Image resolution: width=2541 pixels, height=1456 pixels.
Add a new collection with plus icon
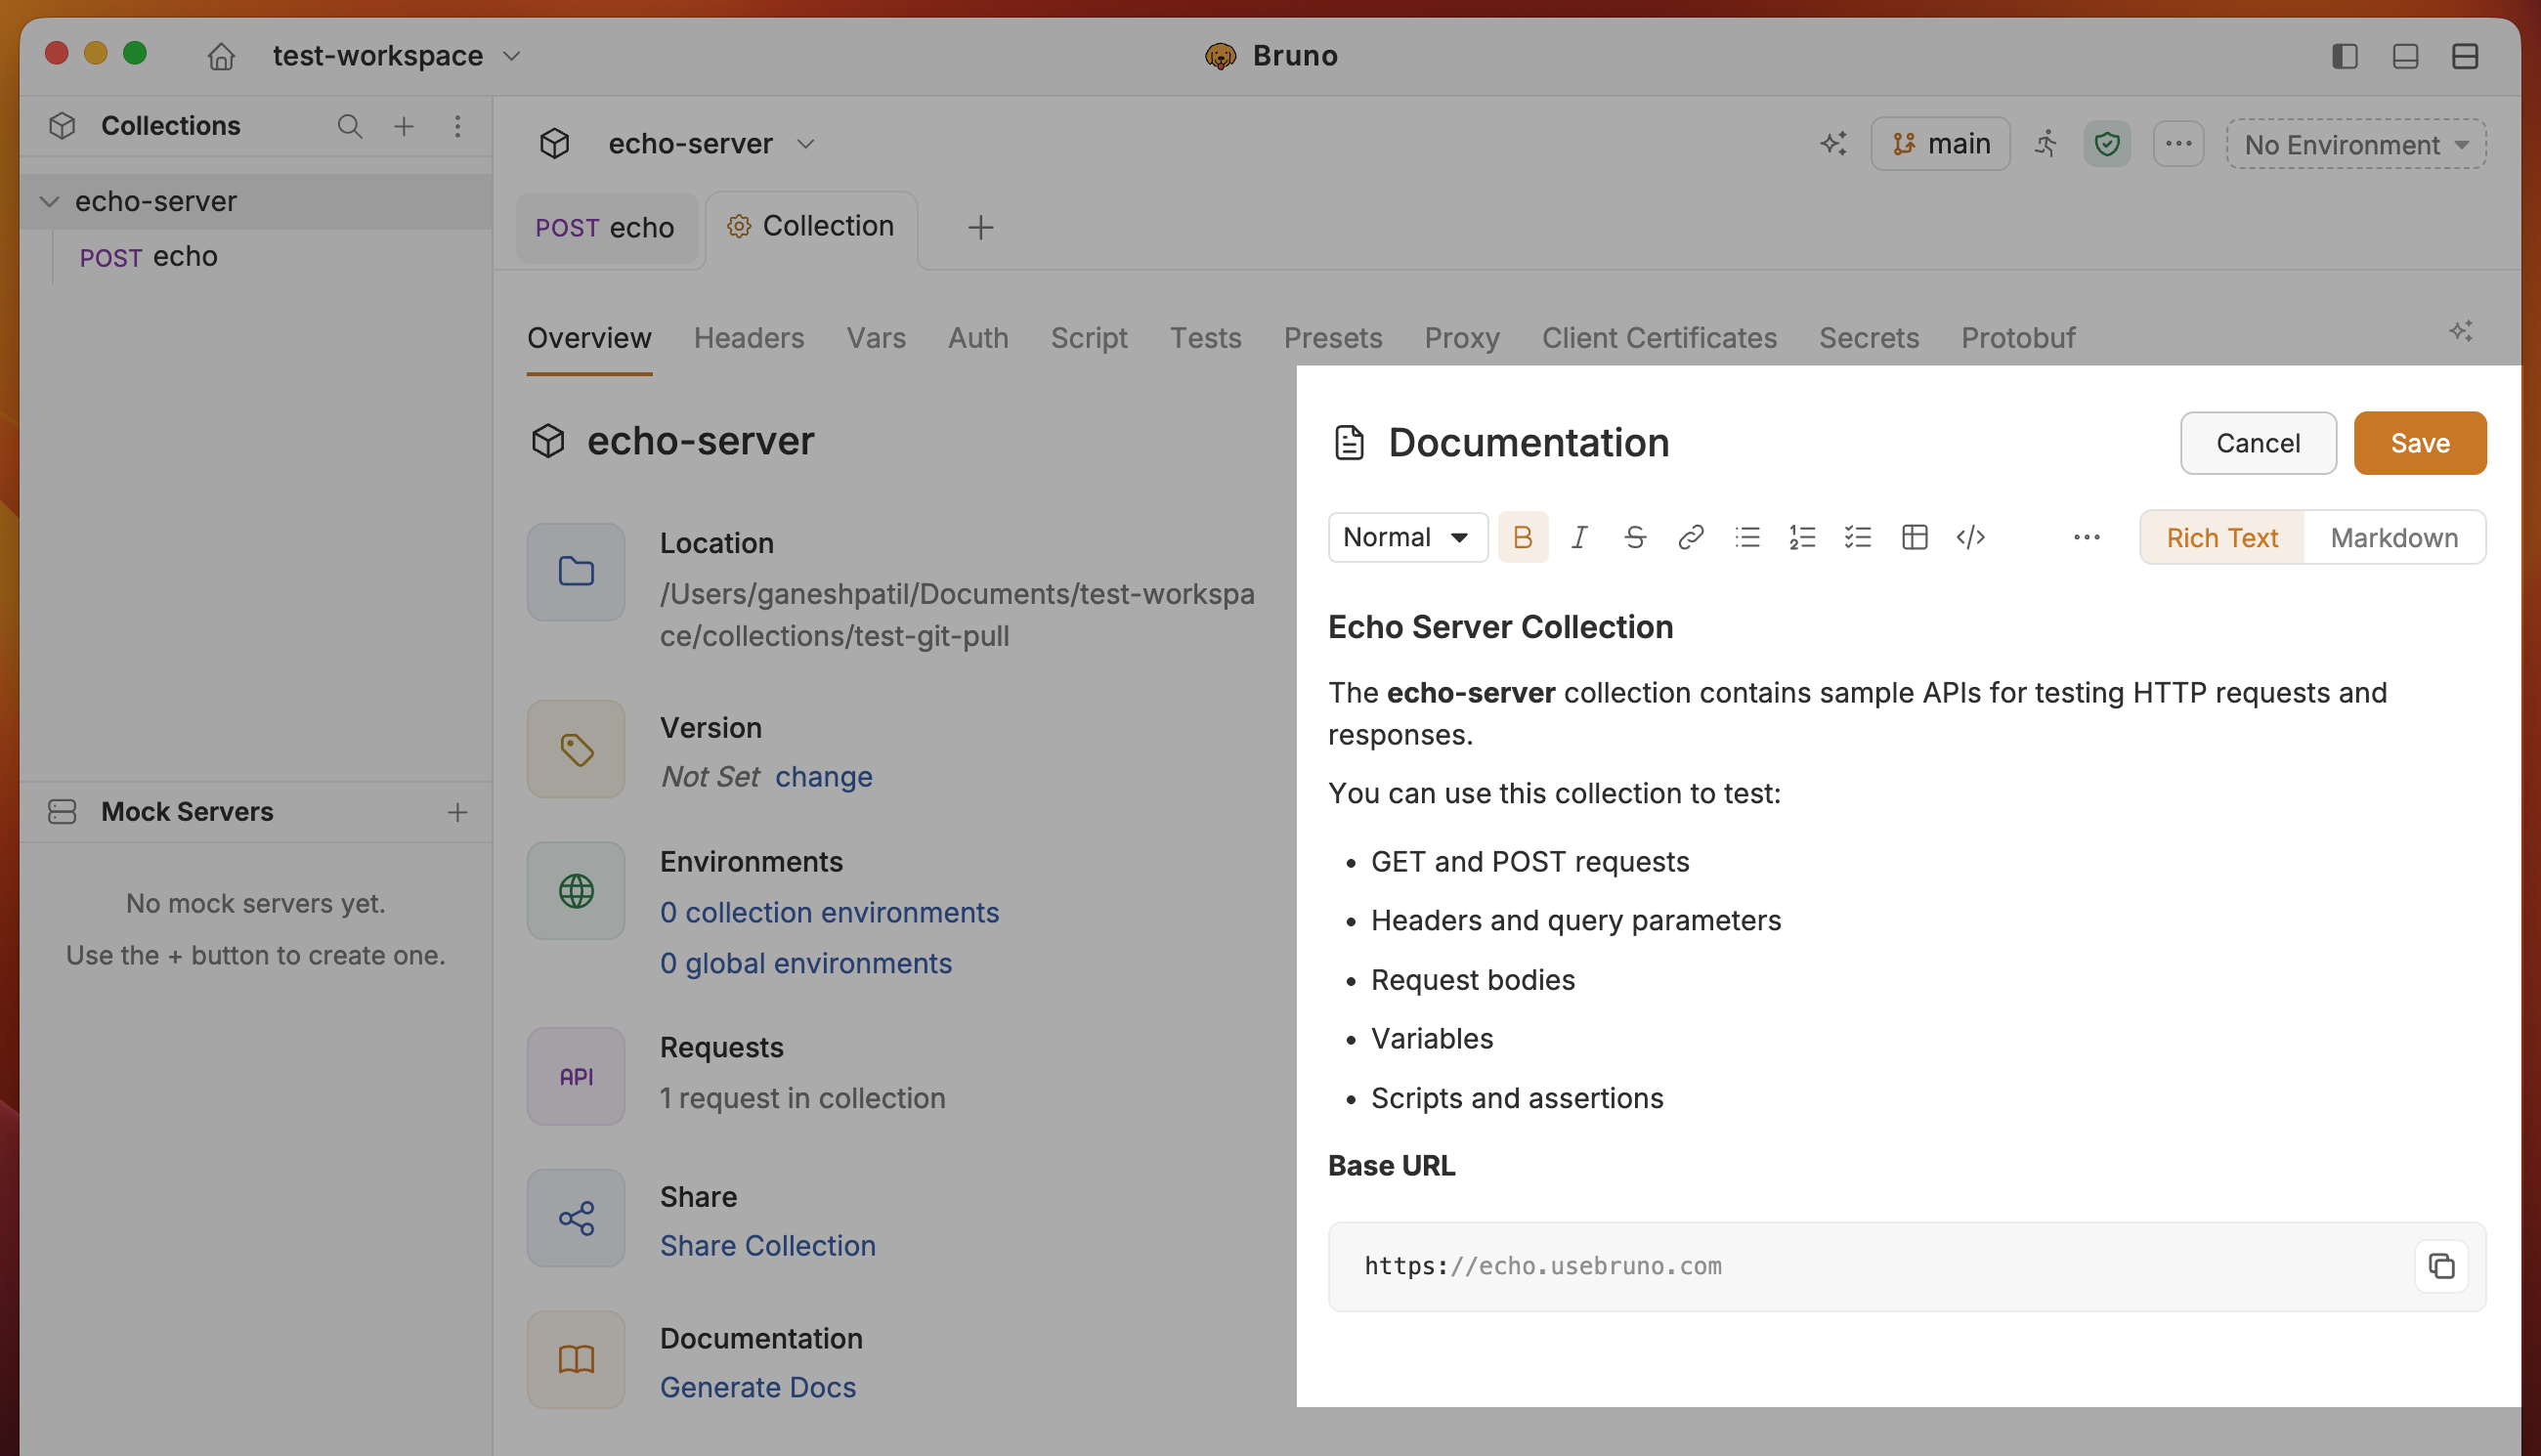404,126
